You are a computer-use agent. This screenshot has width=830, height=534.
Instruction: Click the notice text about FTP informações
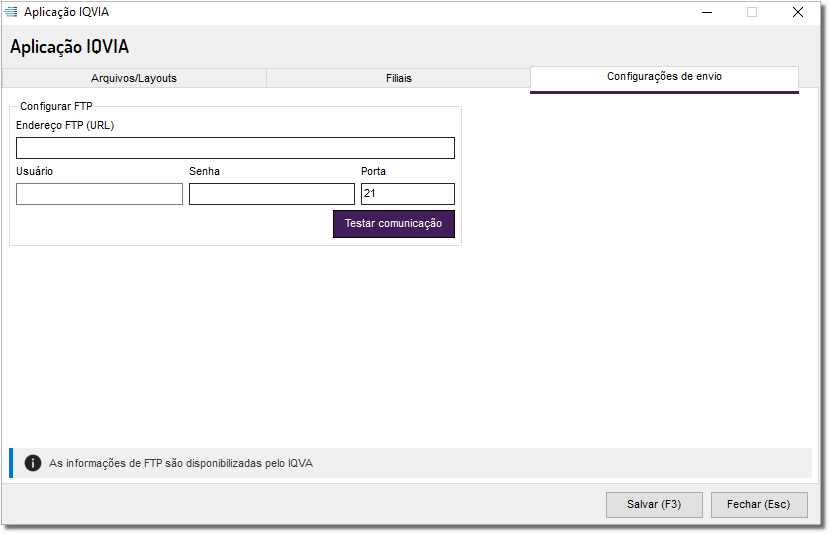(181, 464)
